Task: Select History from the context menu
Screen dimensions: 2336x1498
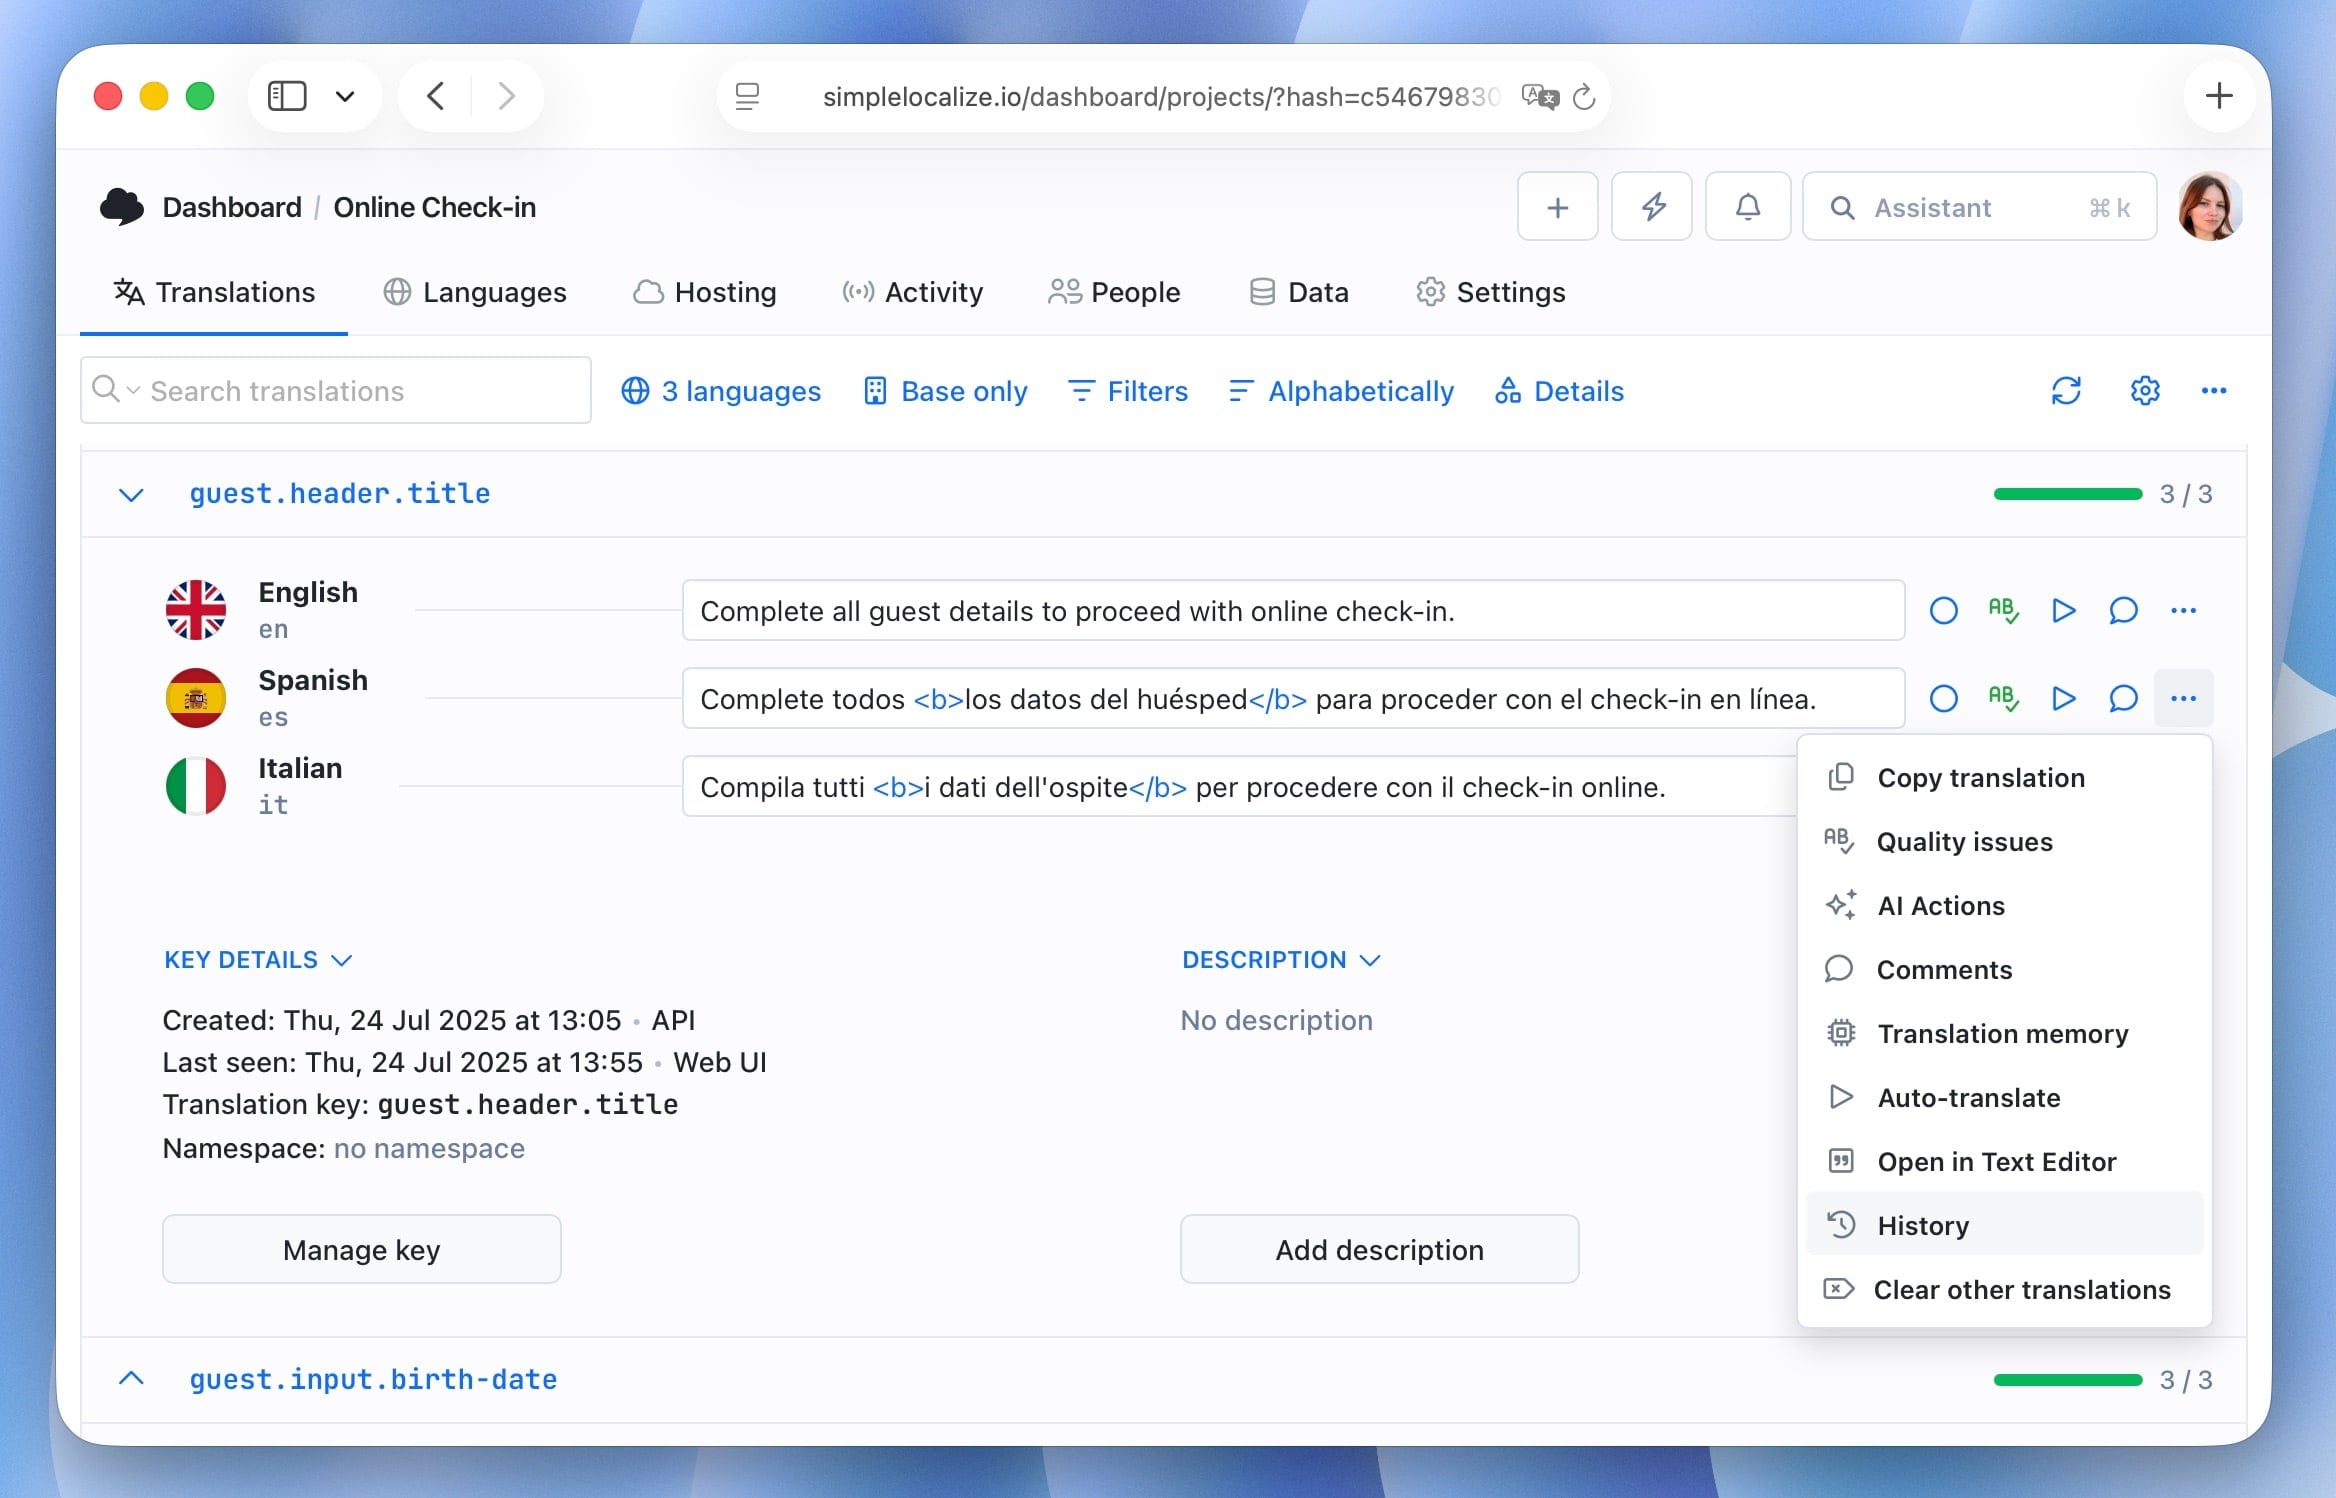Action: point(1922,1225)
